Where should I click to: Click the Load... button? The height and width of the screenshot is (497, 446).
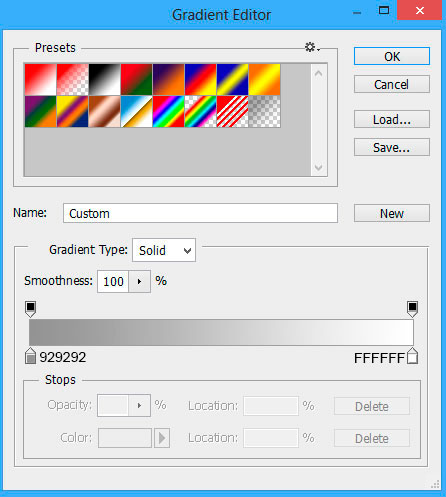click(x=392, y=119)
